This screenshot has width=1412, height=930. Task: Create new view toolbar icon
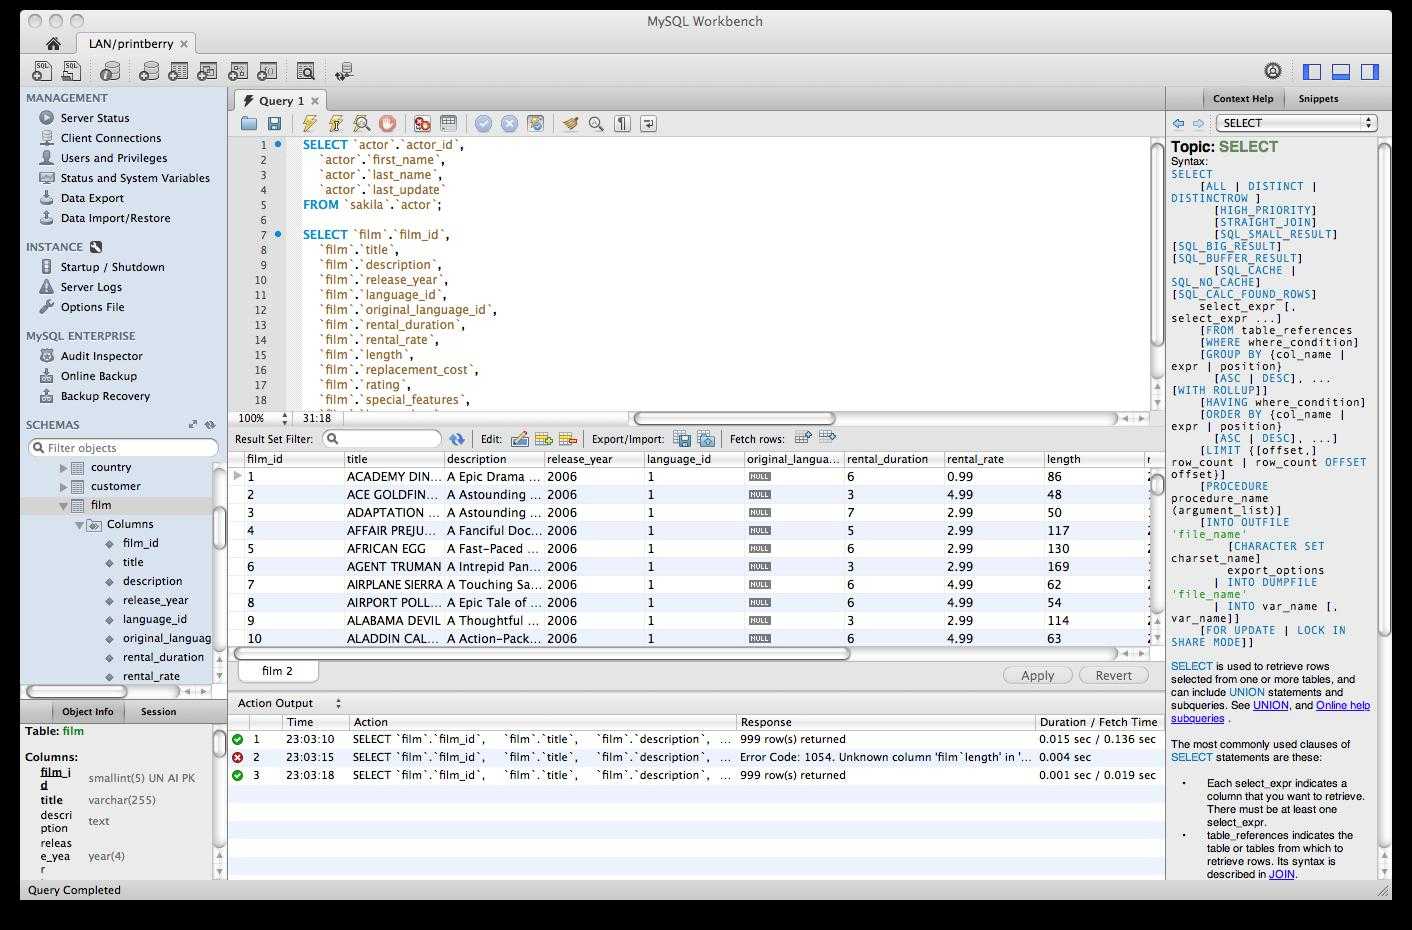tap(207, 71)
